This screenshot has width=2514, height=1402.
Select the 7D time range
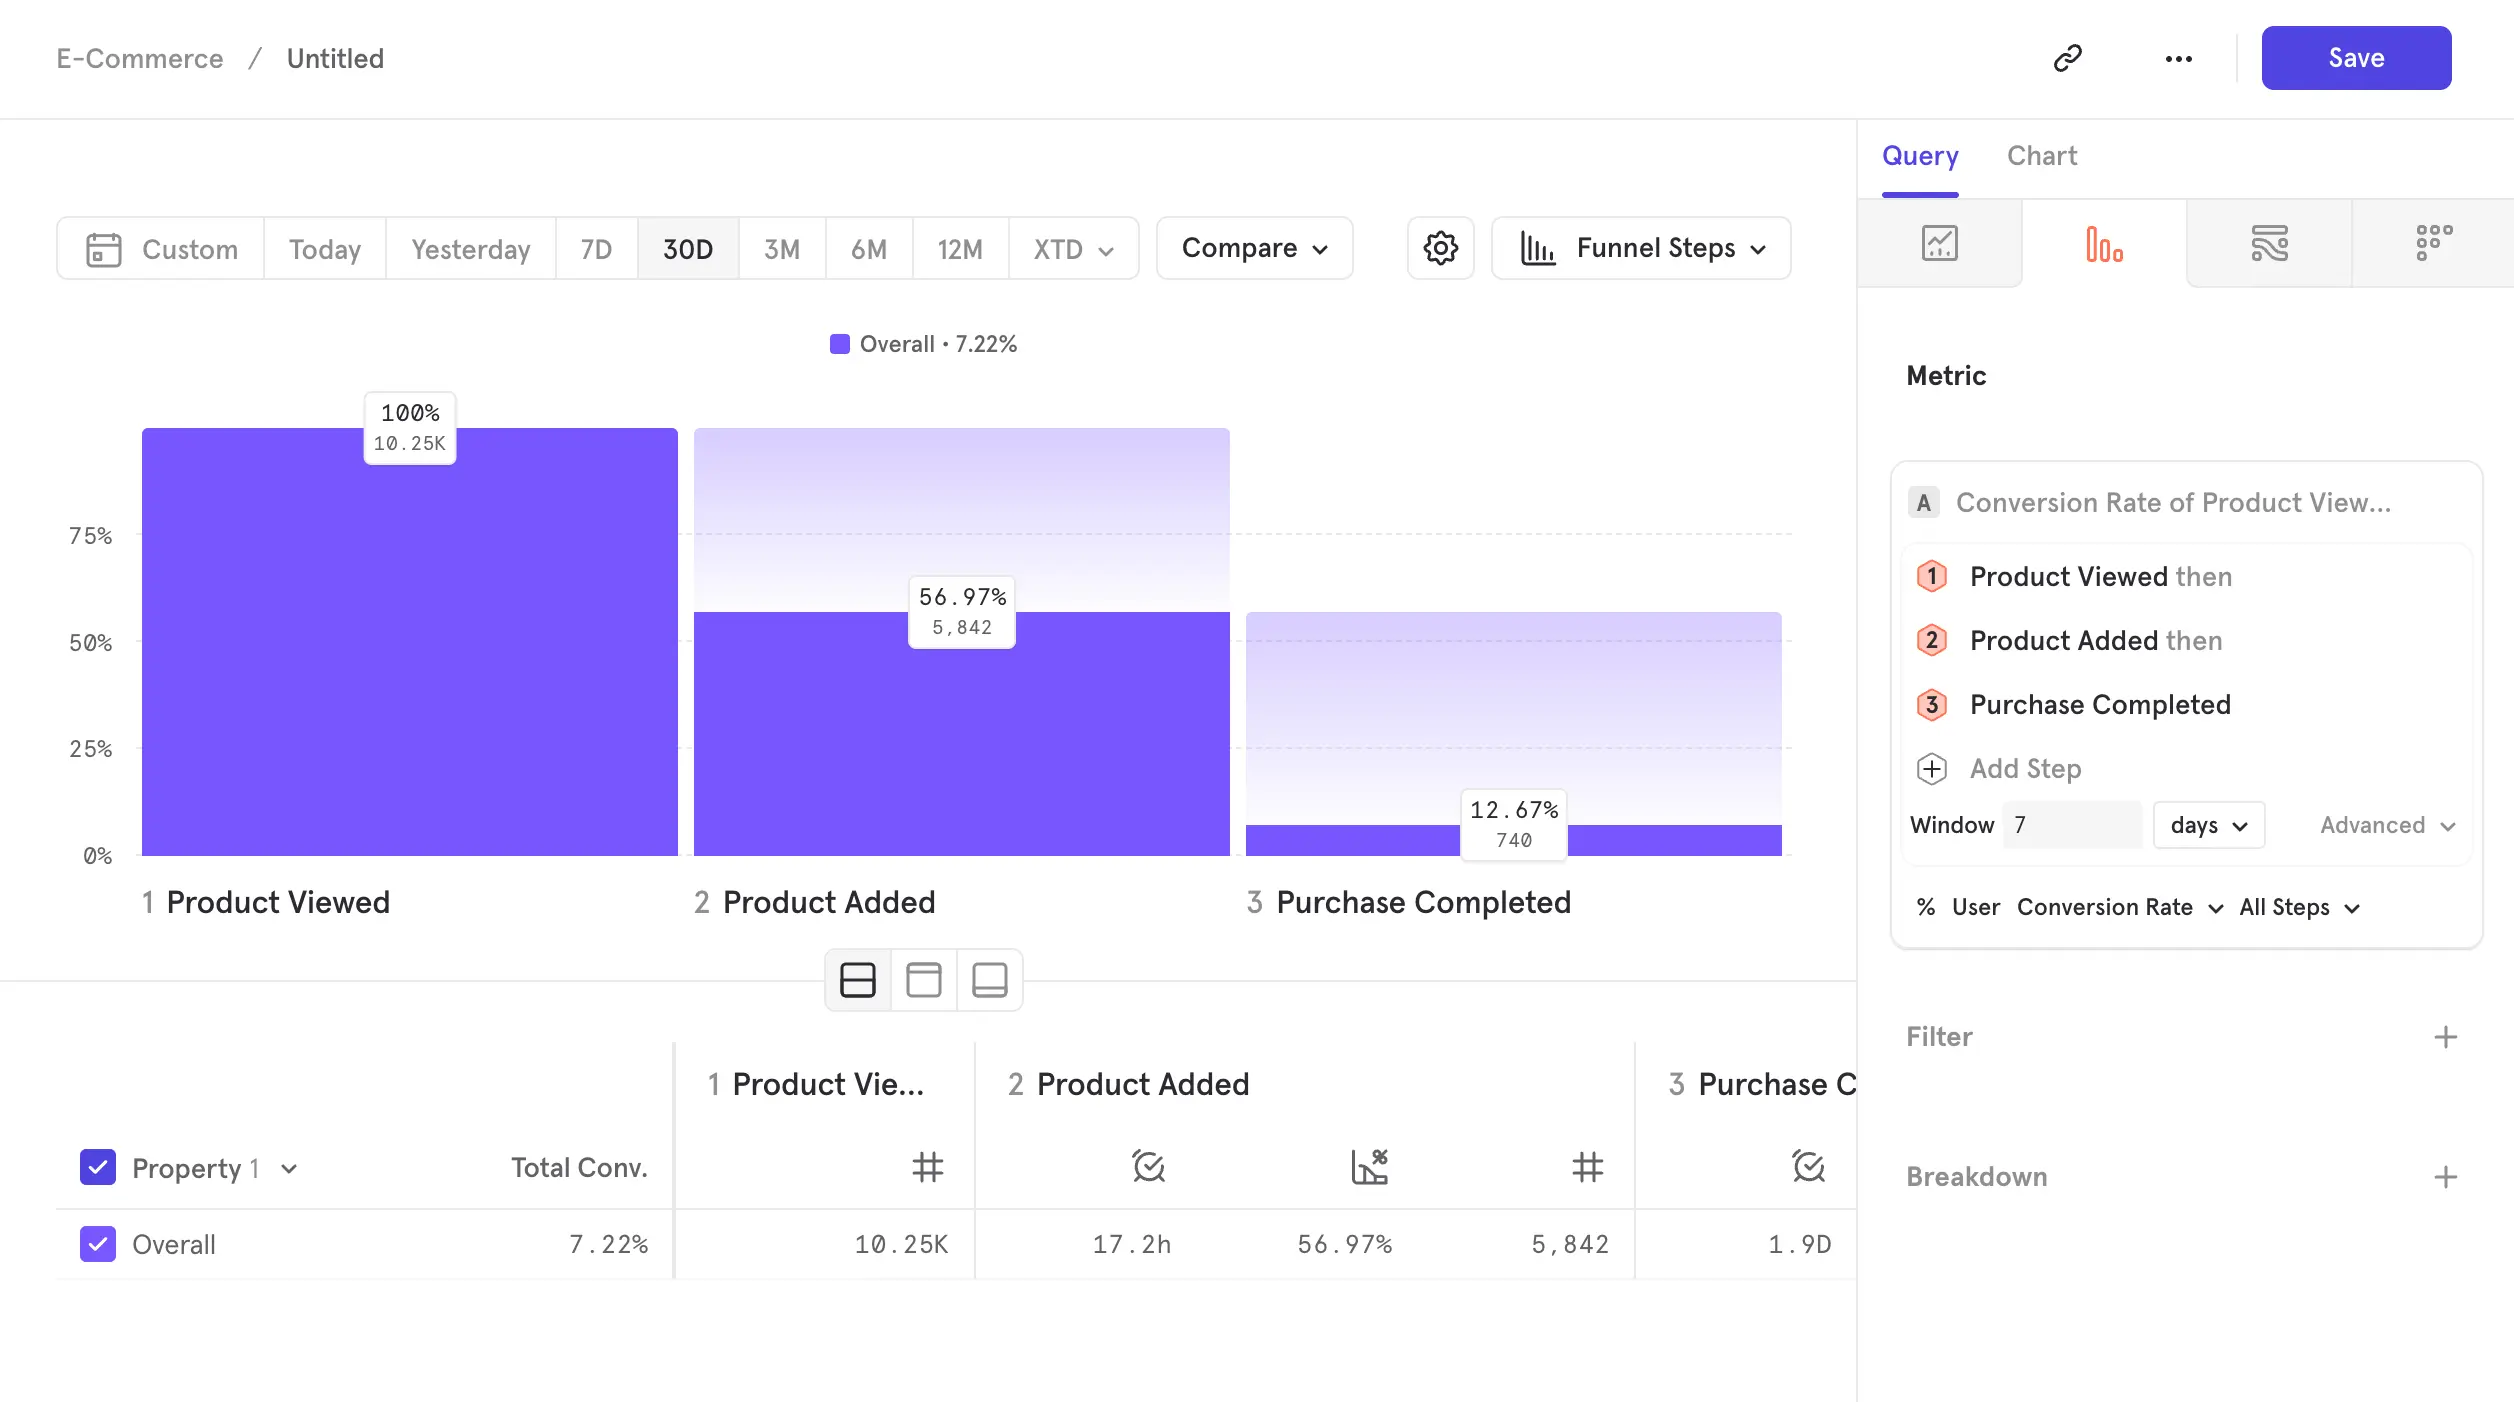(596, 248)
